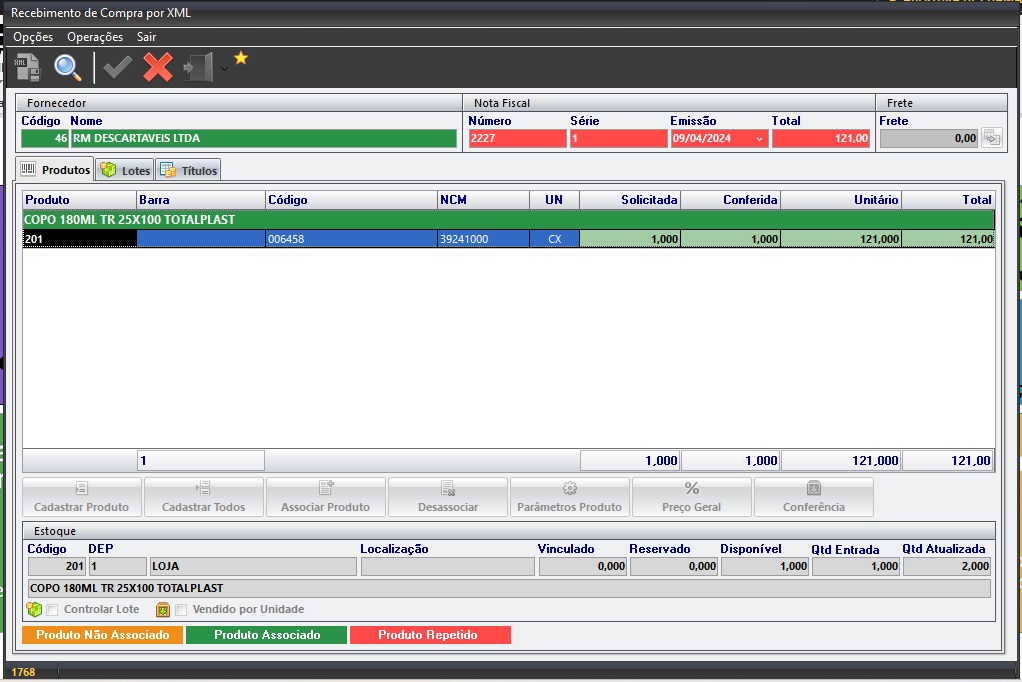Click the Qtd Atualizada field 2,000
The width and height of the screenshot is (1022, 682).
[947, 567]
